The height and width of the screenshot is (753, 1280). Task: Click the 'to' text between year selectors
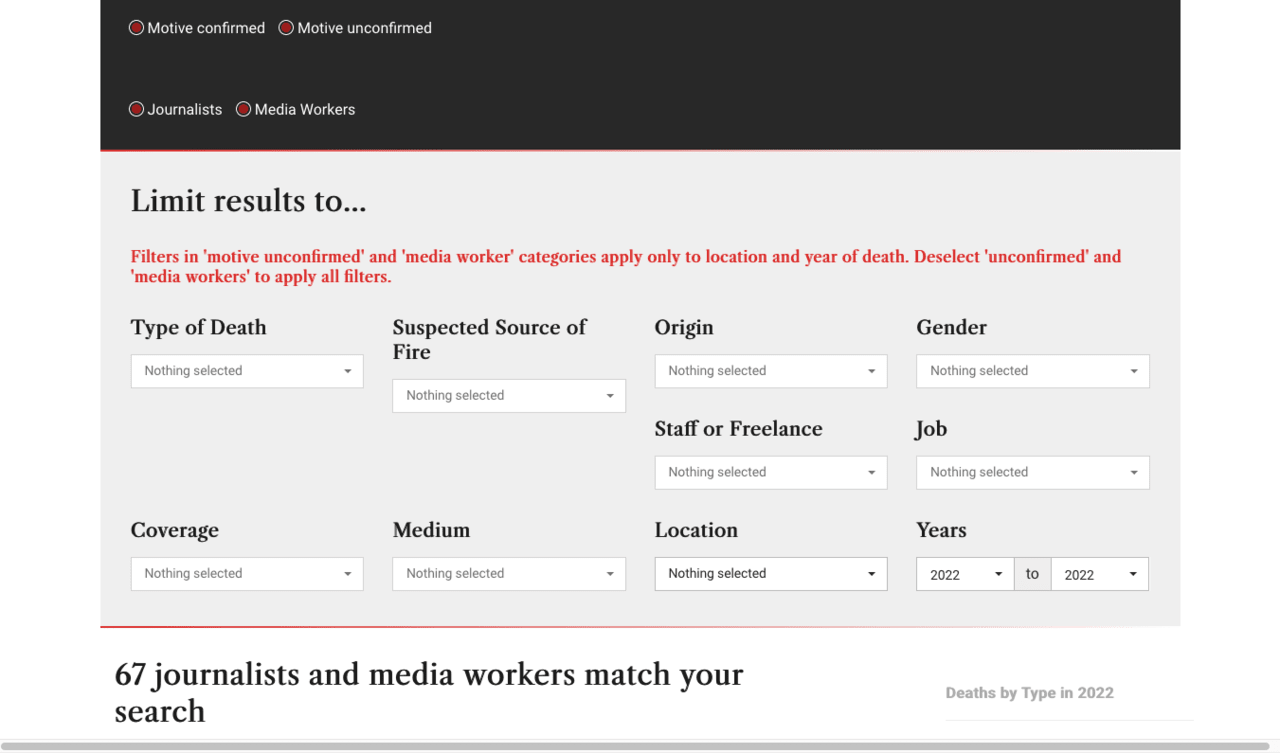(x=1033, y=574)
